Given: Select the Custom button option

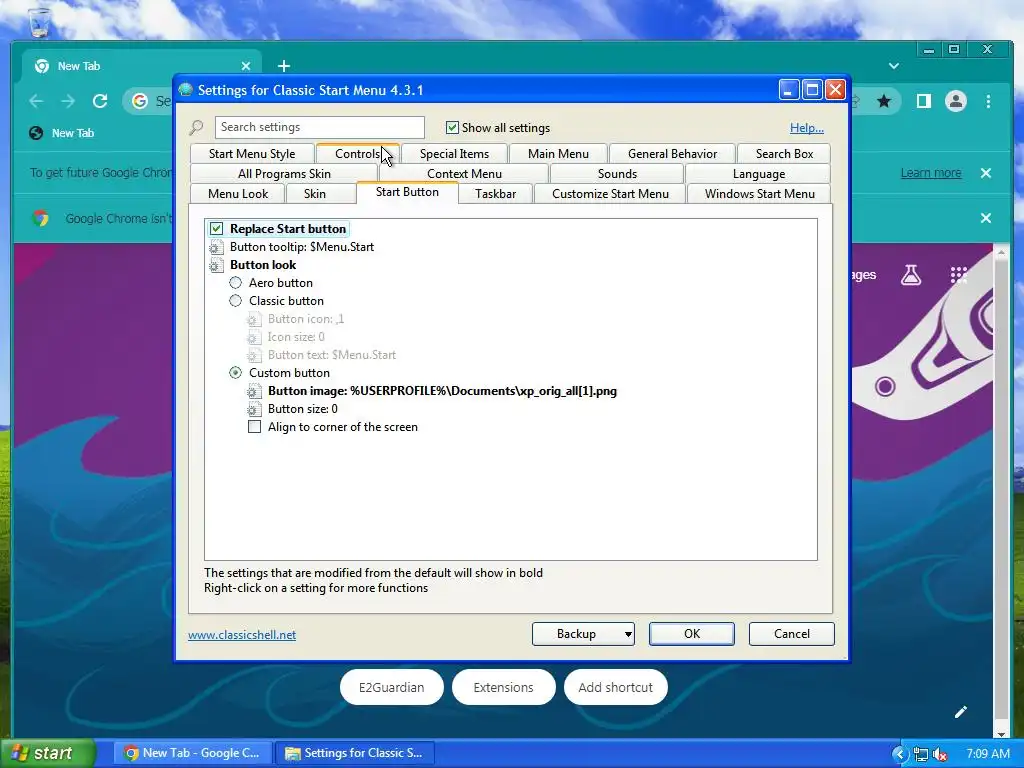Looking at the screenshot, I should click(x=235, y=373).
